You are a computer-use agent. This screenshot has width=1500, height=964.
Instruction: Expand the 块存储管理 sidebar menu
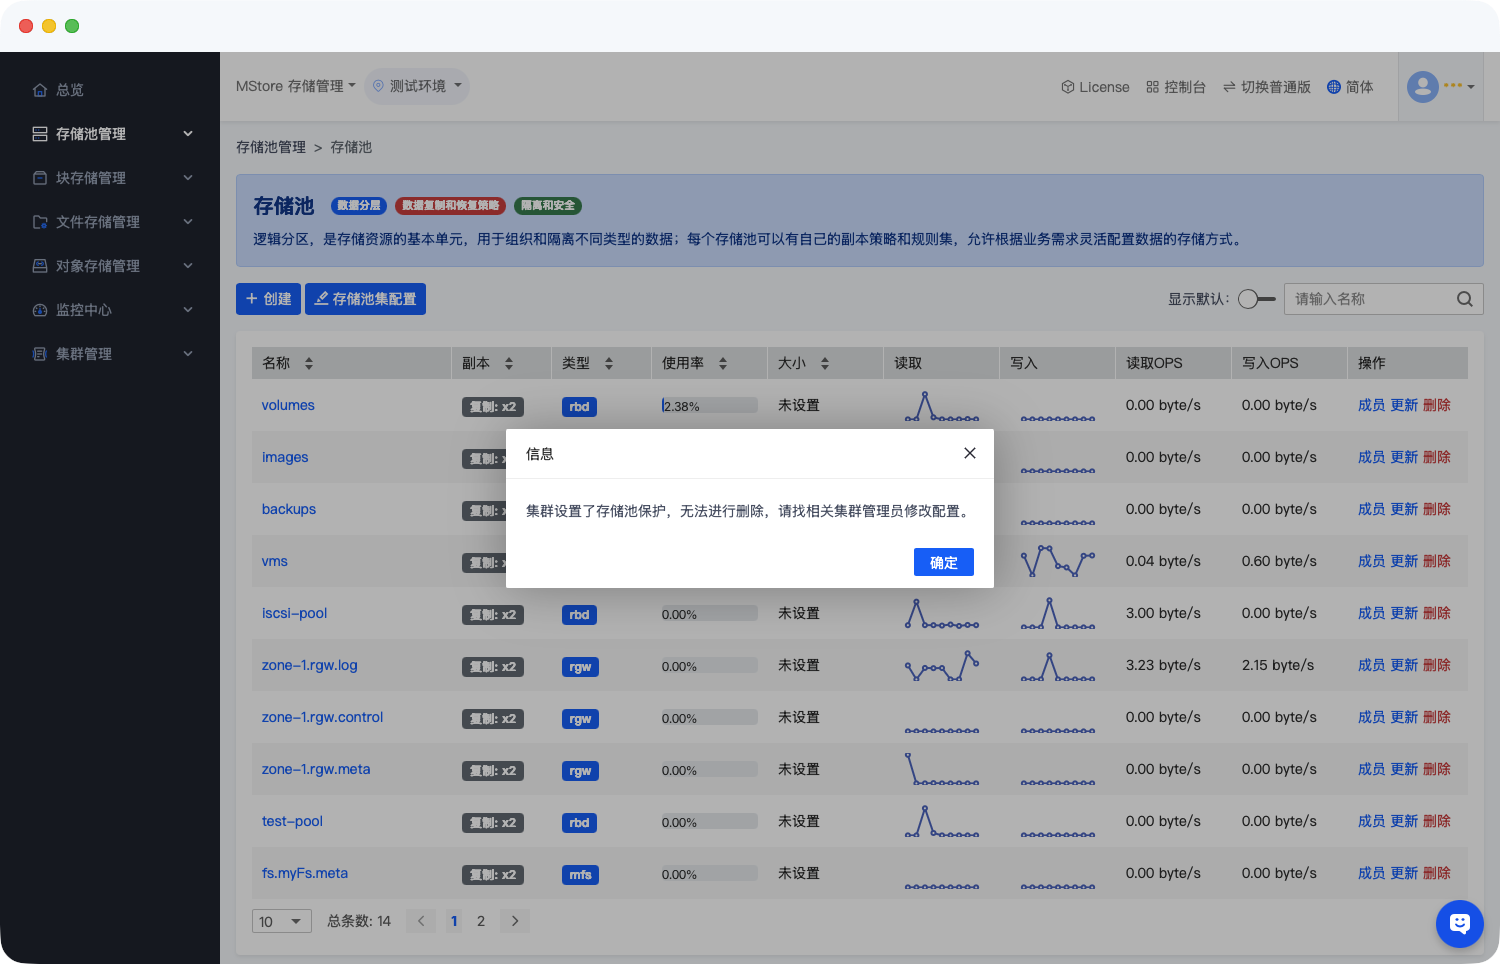click(110, 178)
